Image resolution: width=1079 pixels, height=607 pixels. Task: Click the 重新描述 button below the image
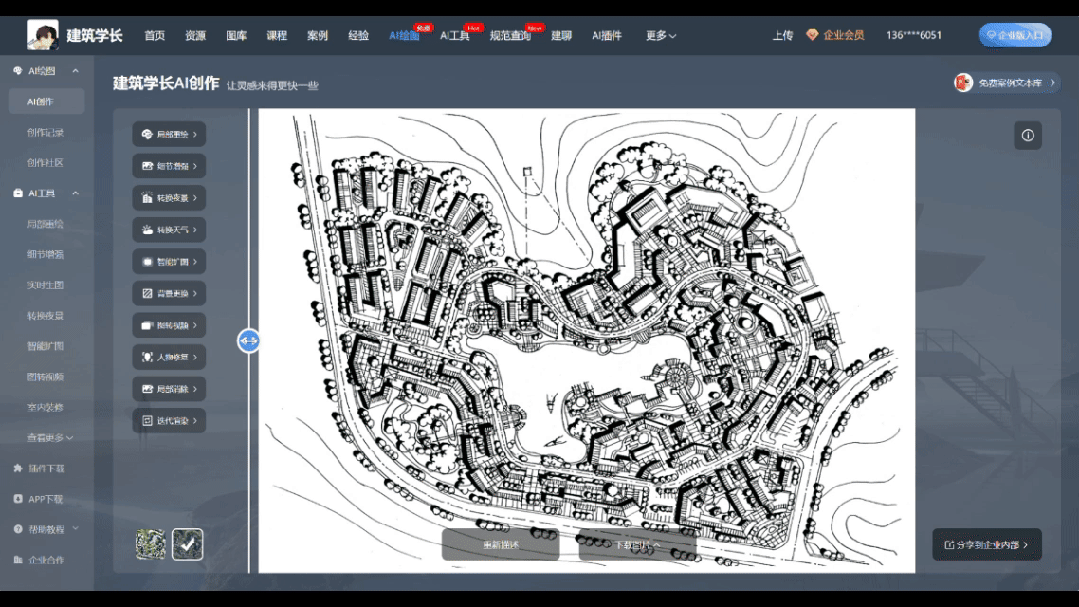click(x=500, y=544)
